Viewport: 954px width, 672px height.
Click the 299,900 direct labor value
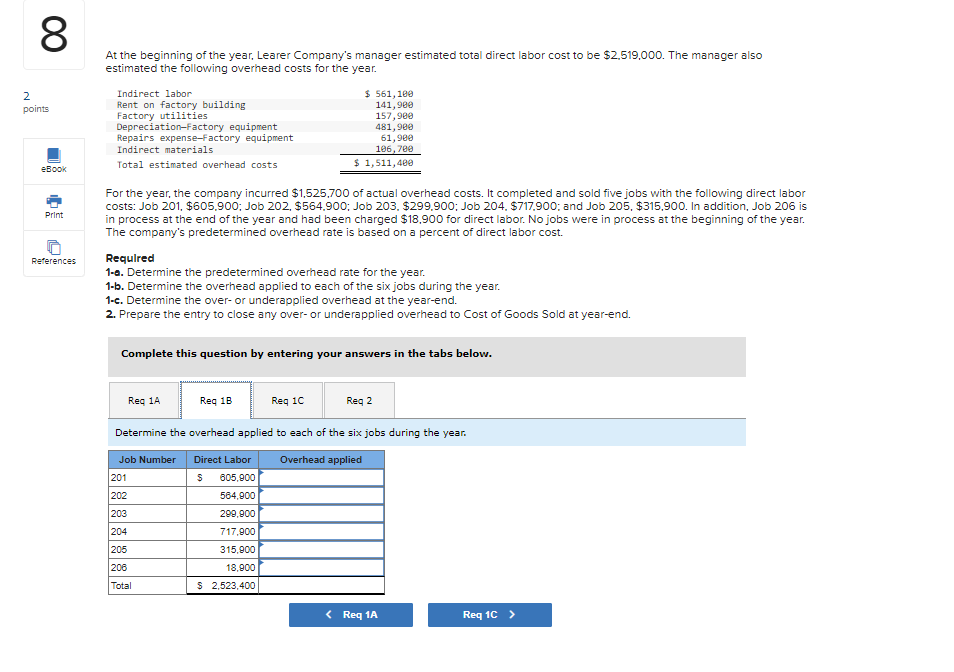pyautogui.click(x=237, y=514)
